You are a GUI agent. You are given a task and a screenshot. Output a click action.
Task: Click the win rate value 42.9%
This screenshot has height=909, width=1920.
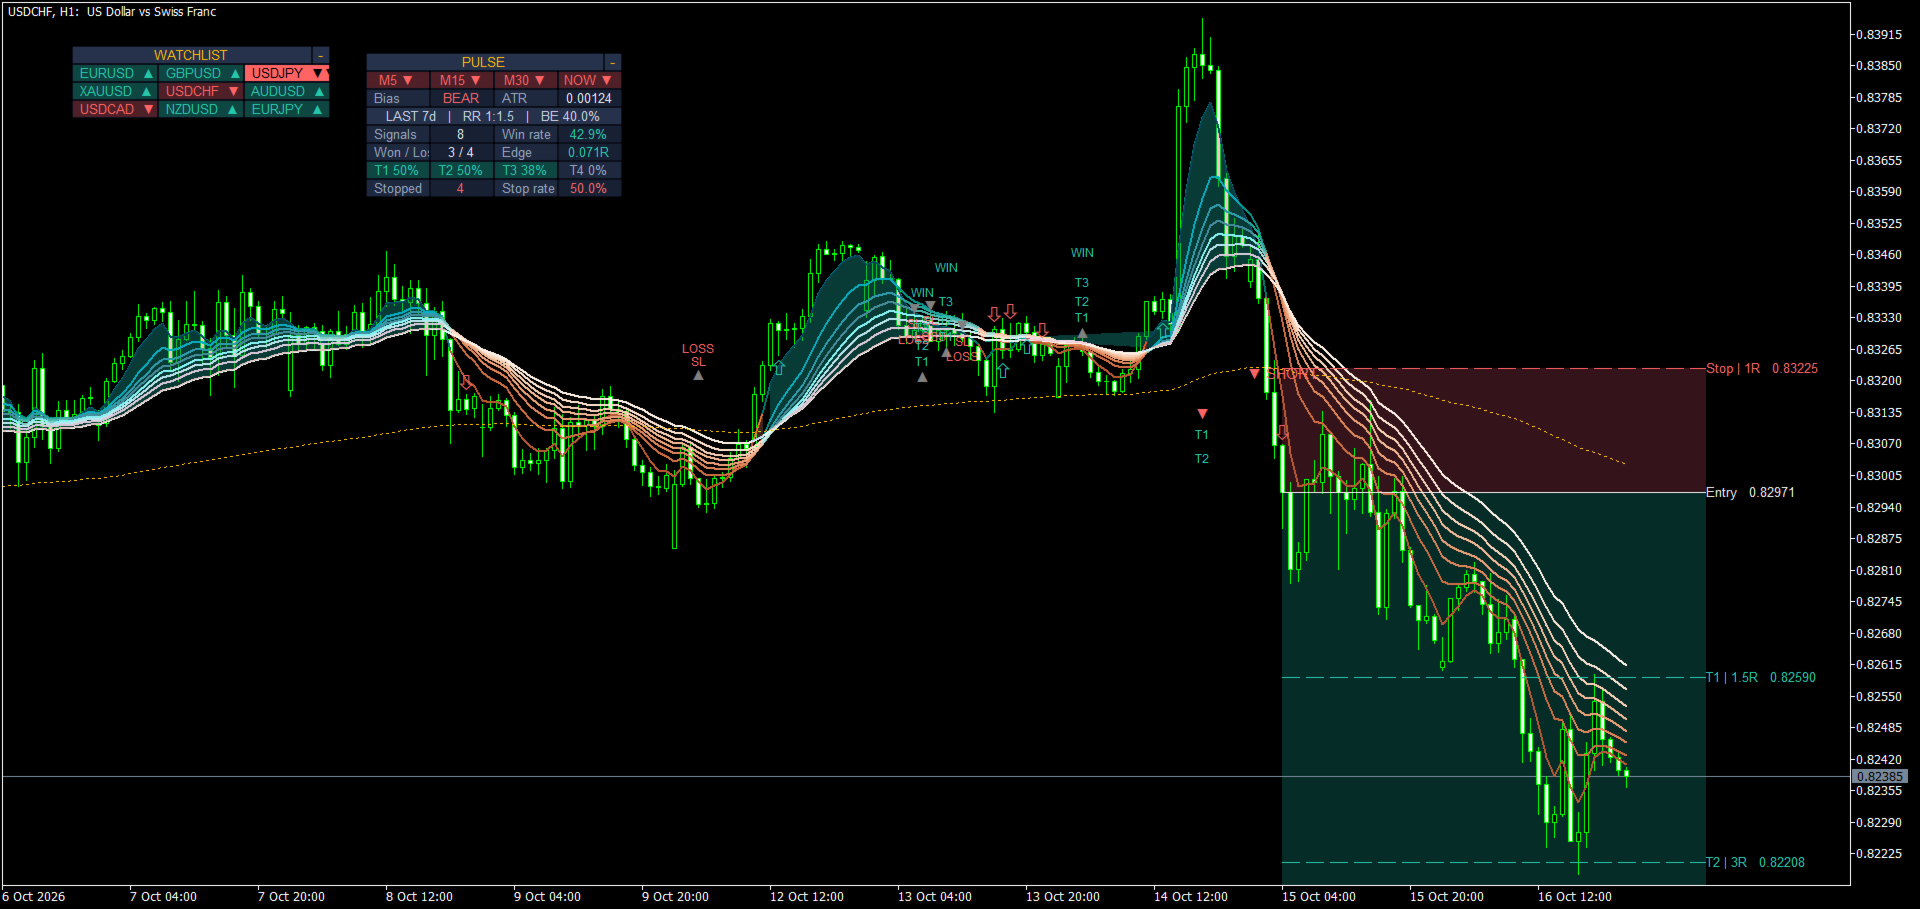589,134
